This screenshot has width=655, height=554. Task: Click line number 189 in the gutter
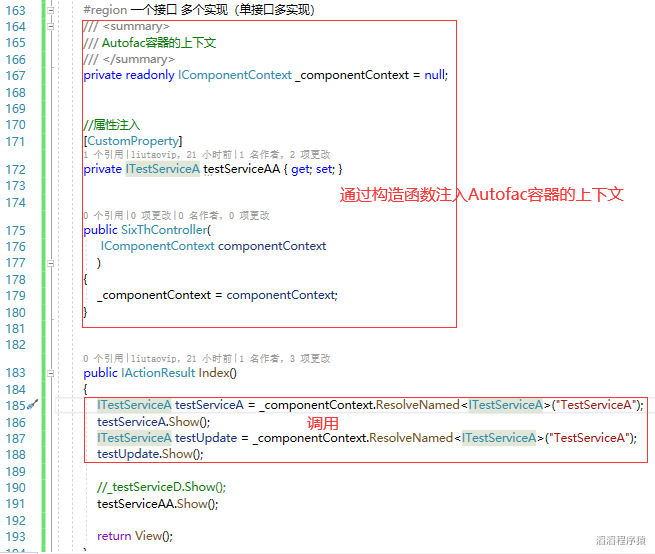click(x=15, y=472)
